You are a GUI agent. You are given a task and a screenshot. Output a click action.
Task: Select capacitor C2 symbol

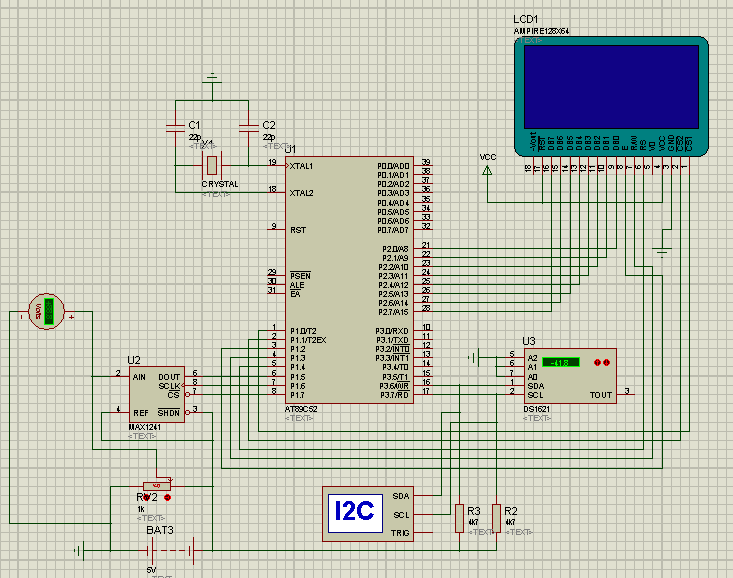[248, 128]
